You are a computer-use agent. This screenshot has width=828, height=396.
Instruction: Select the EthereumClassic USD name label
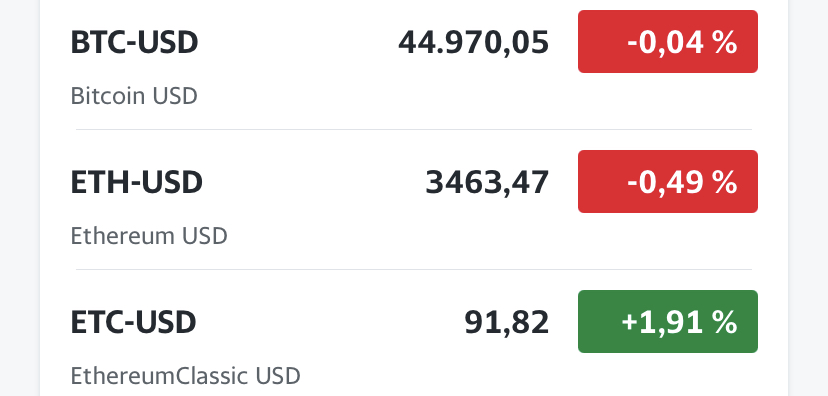[x=185, y=376]
